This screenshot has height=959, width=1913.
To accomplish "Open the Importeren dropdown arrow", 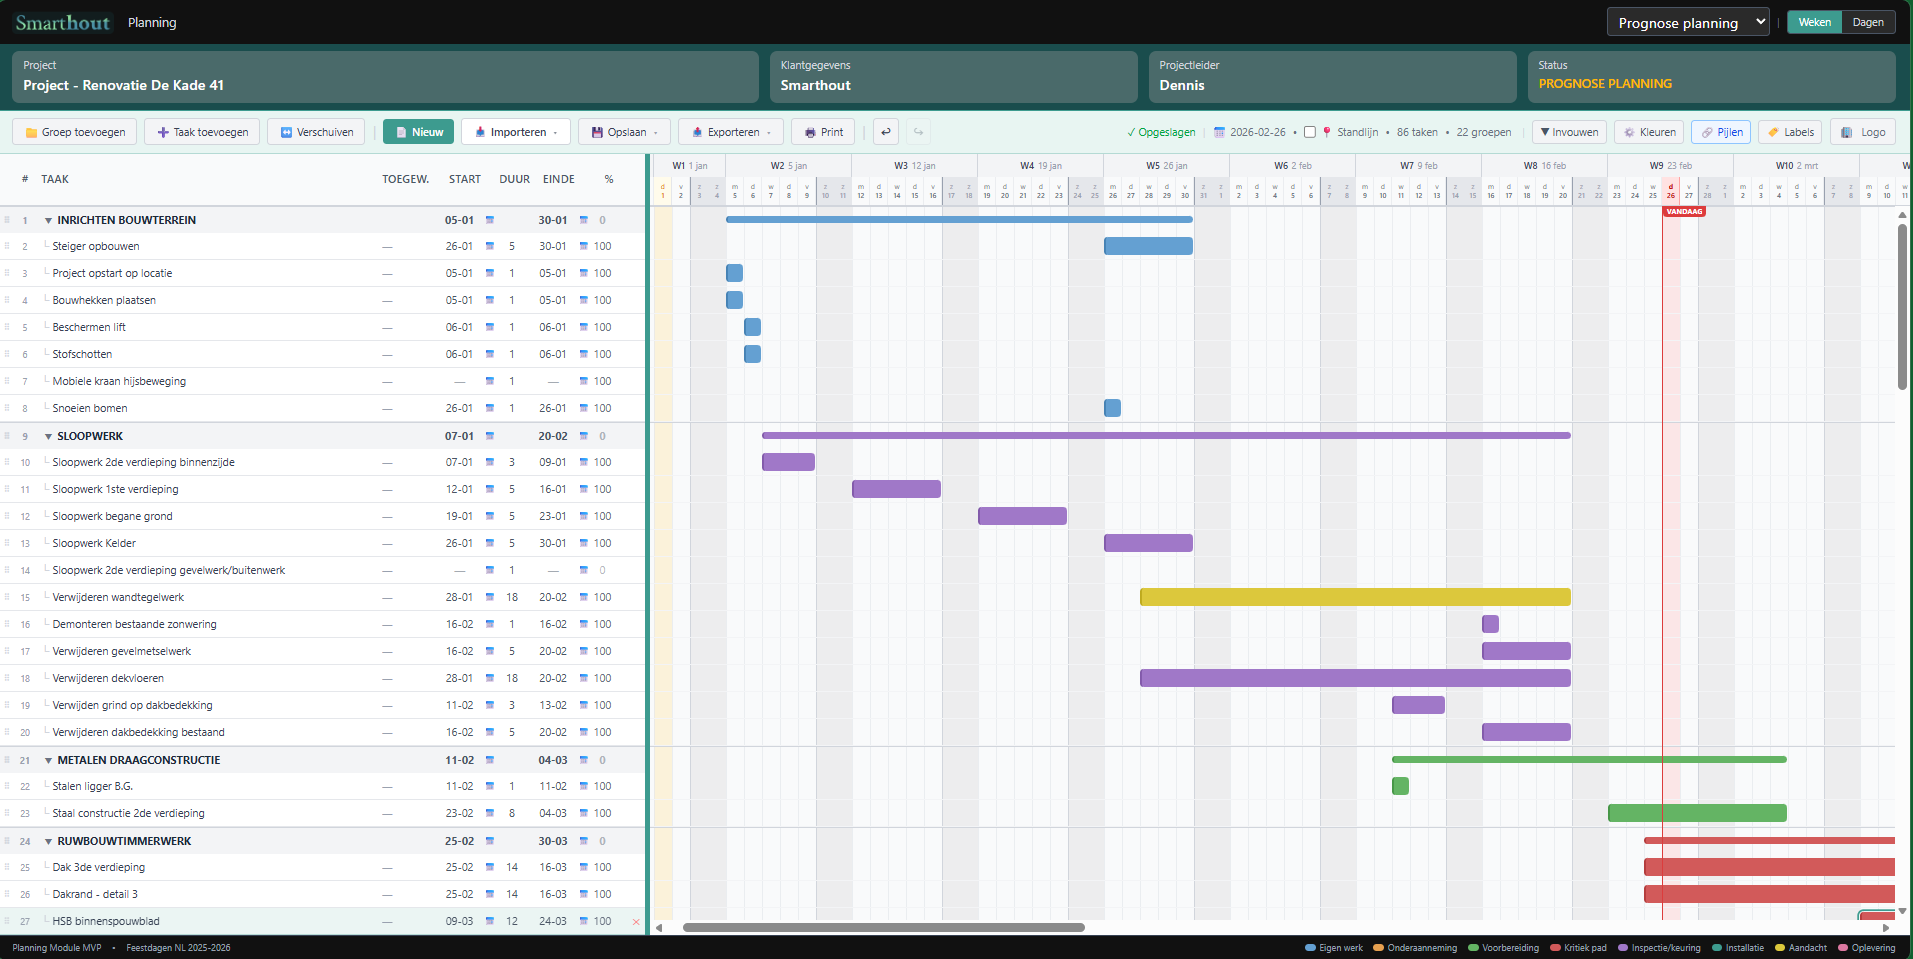I will pos(557,131).
